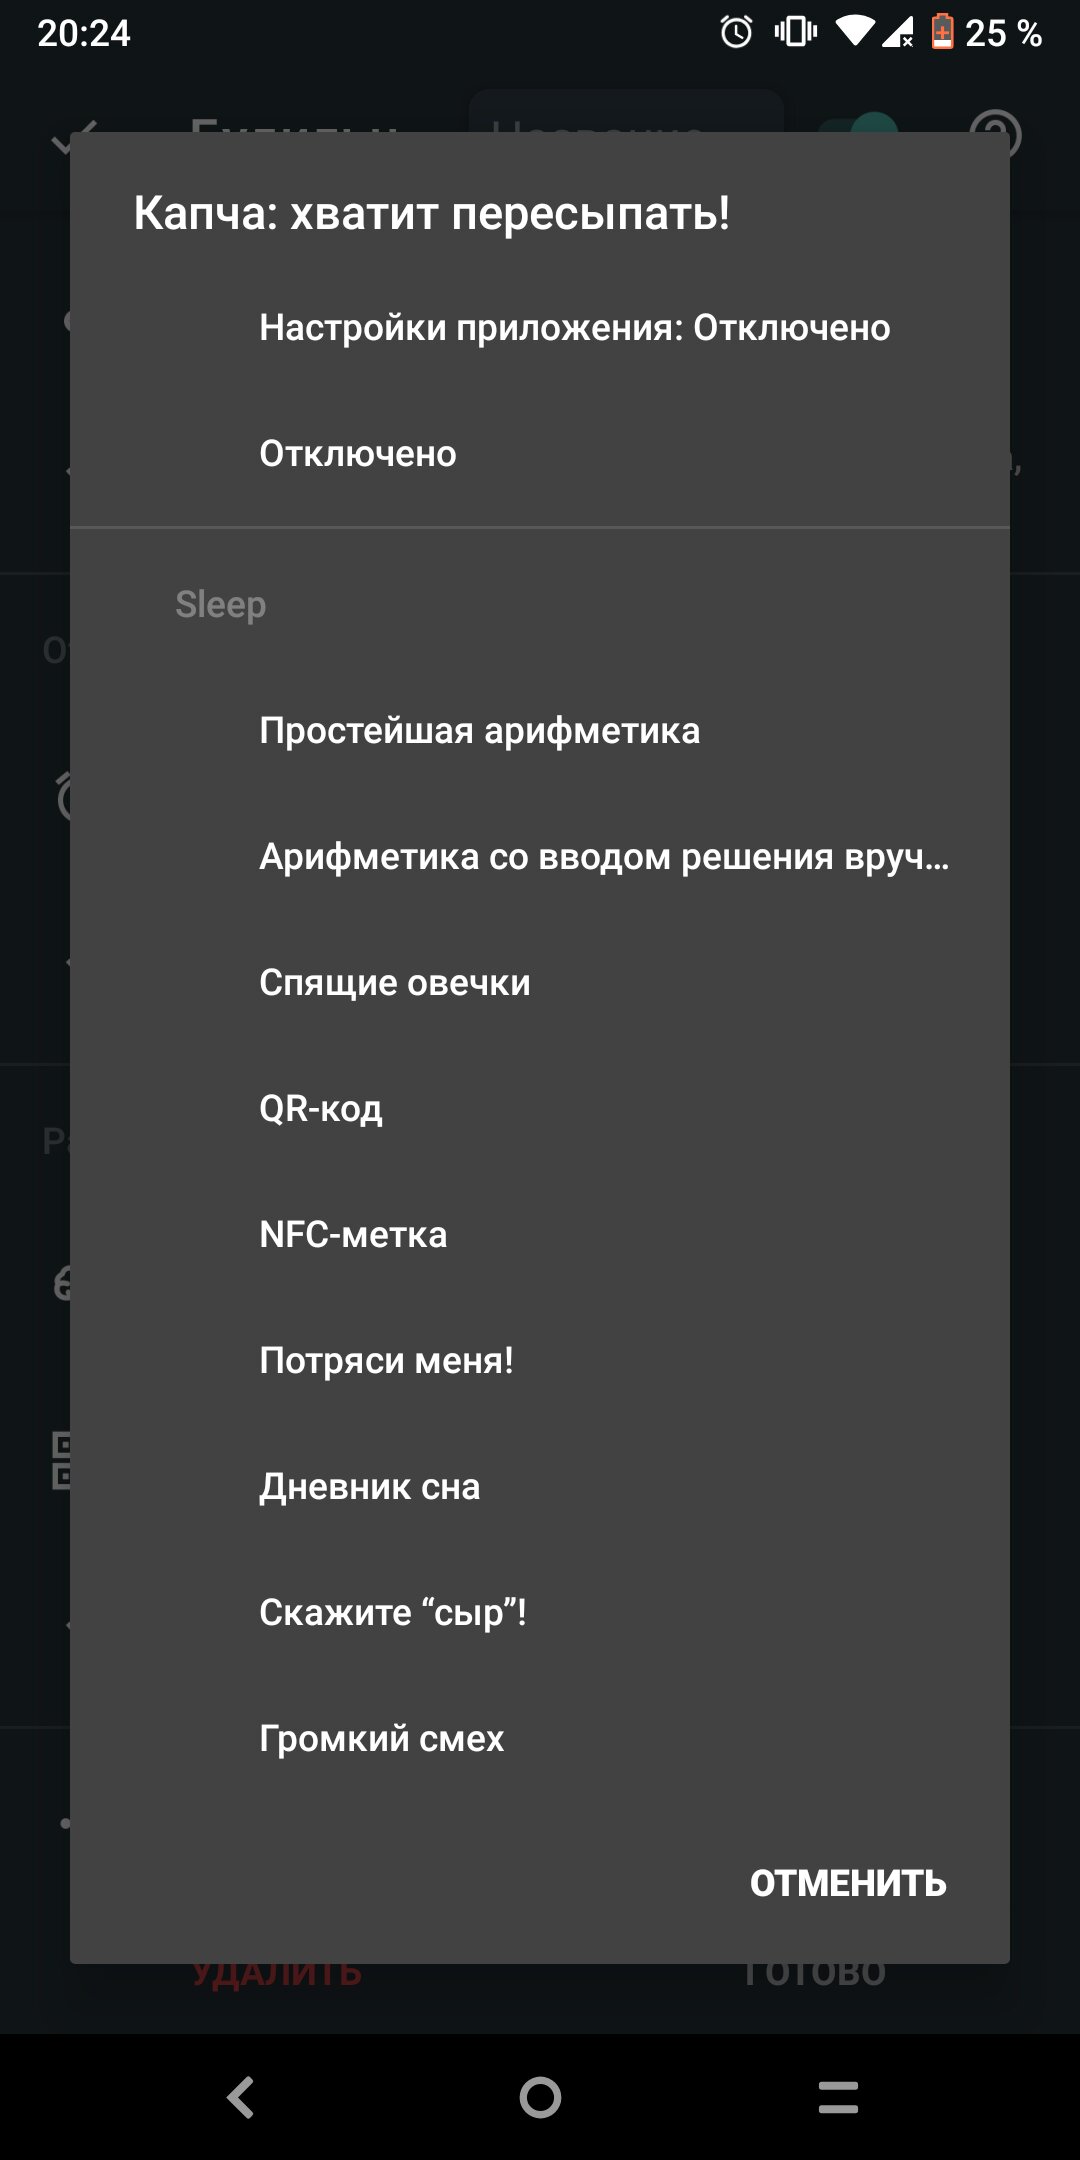The height and width of the screenshot is (2160, 1080).
Task: Tap the vibrate mode status icon
Action: click(796, 32)
